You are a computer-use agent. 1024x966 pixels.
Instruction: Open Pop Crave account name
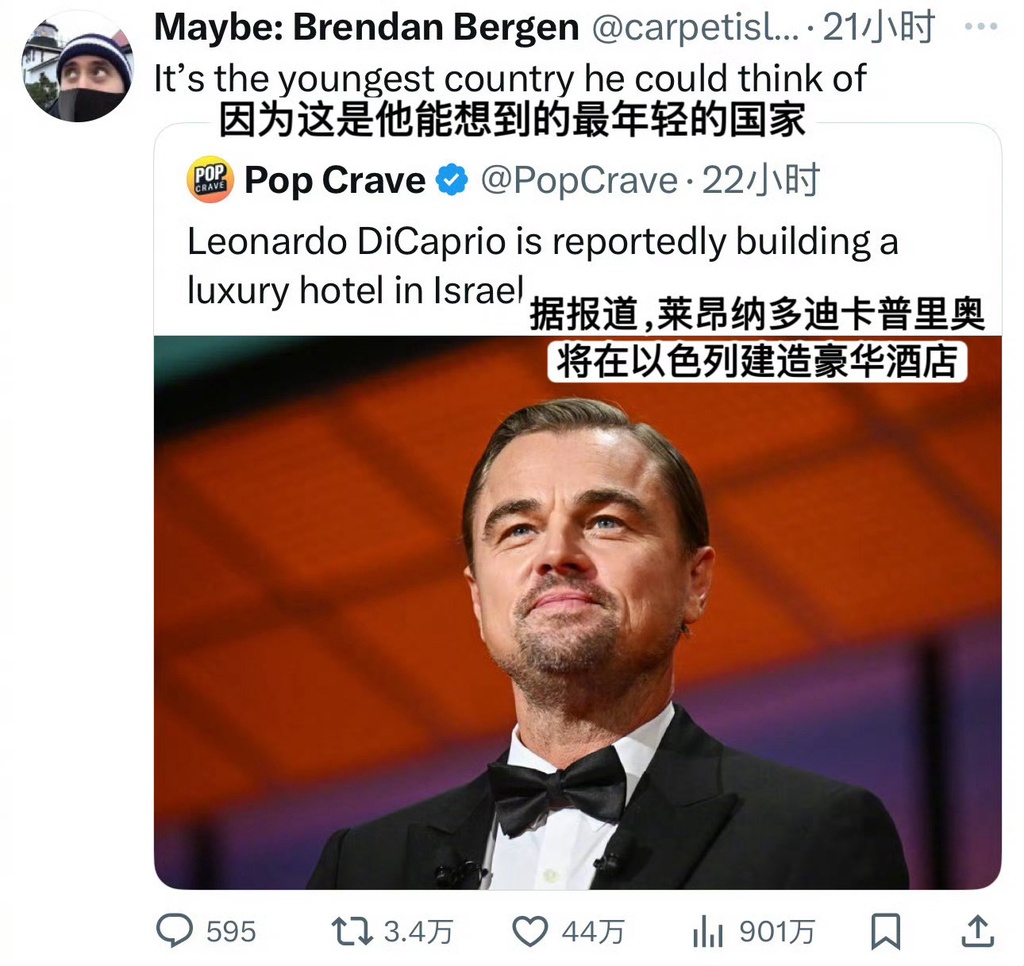[x=334, y=180]
